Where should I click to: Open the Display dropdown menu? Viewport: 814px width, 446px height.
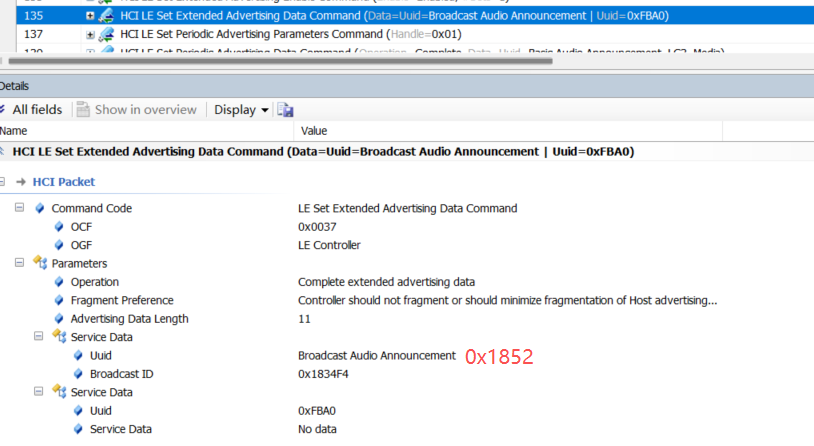(x=243, y=110)
